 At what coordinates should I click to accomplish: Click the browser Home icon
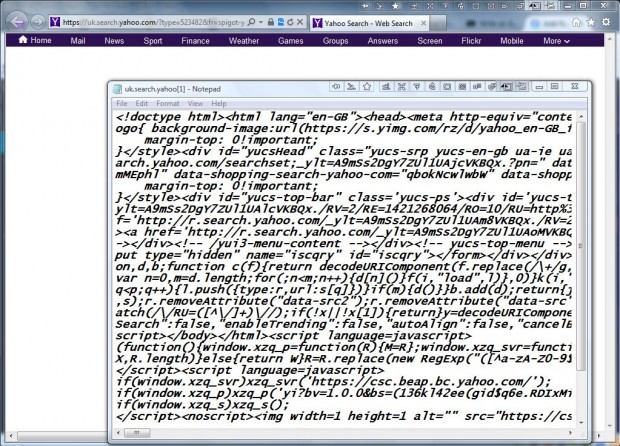point(576,22)
